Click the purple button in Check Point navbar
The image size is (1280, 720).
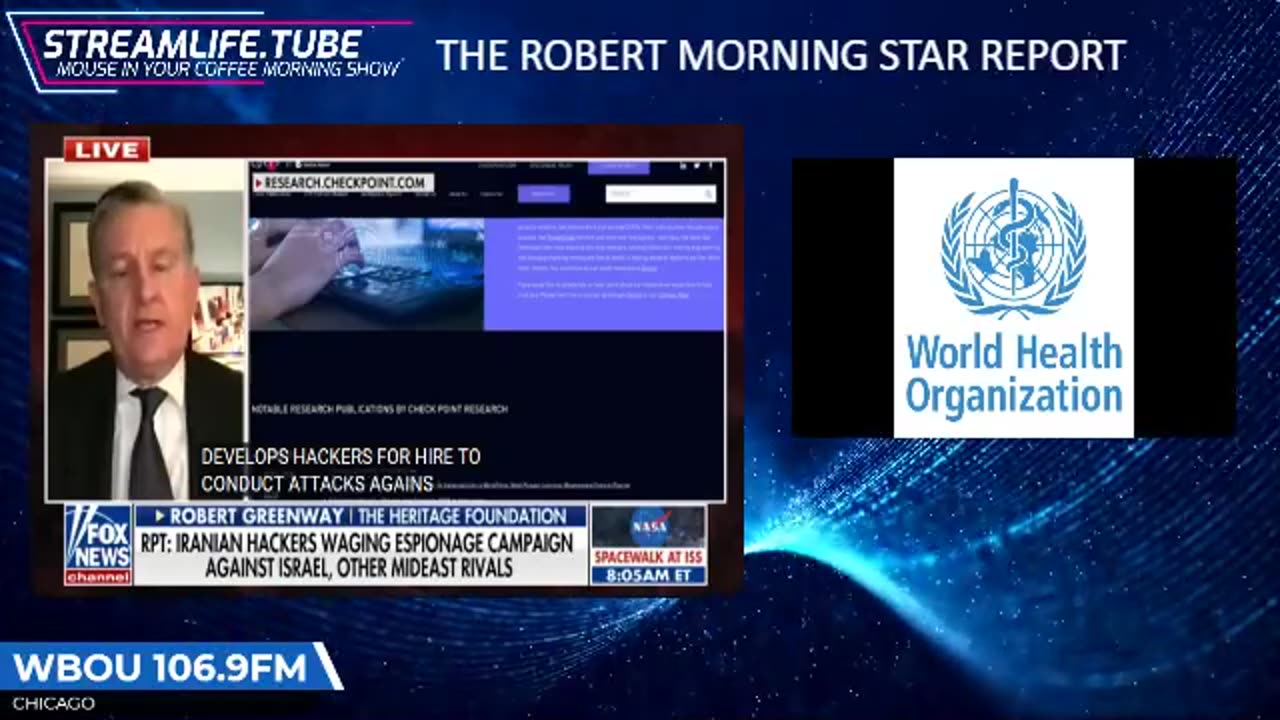click(543, 194)
